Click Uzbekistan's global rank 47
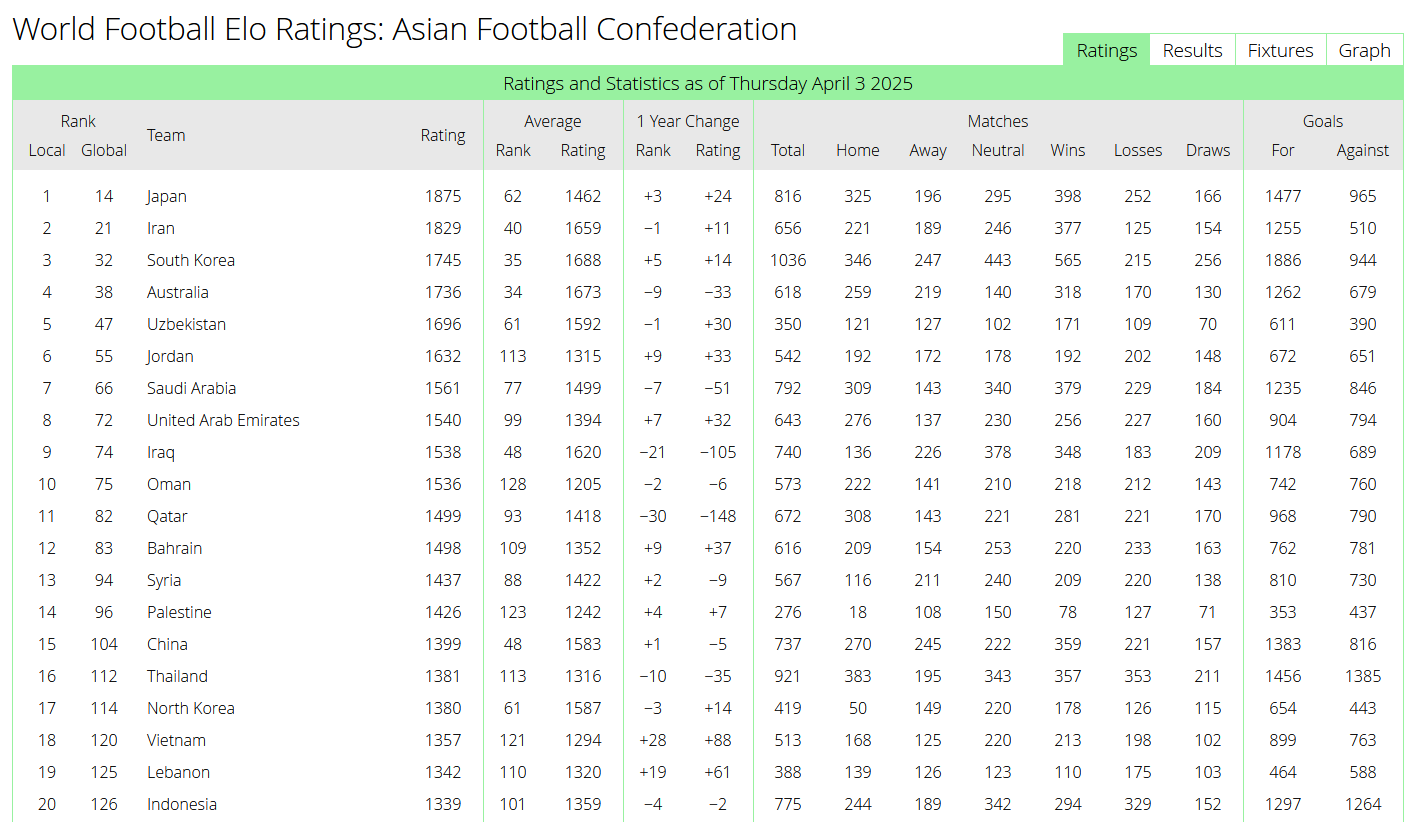 pyautogui.click(x=104, y=324)
